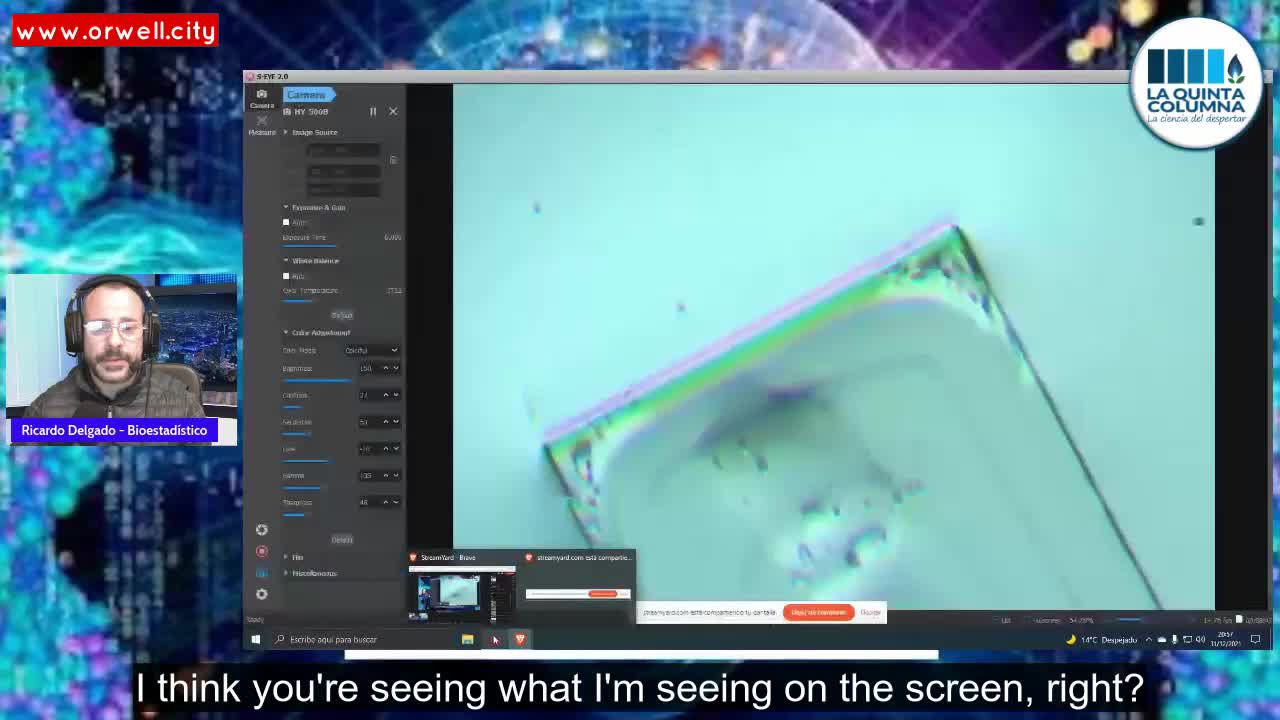Screen dimensions: 1280x720
Task: Click Ocultar on the sharing bar
Action: click(870, 612)
